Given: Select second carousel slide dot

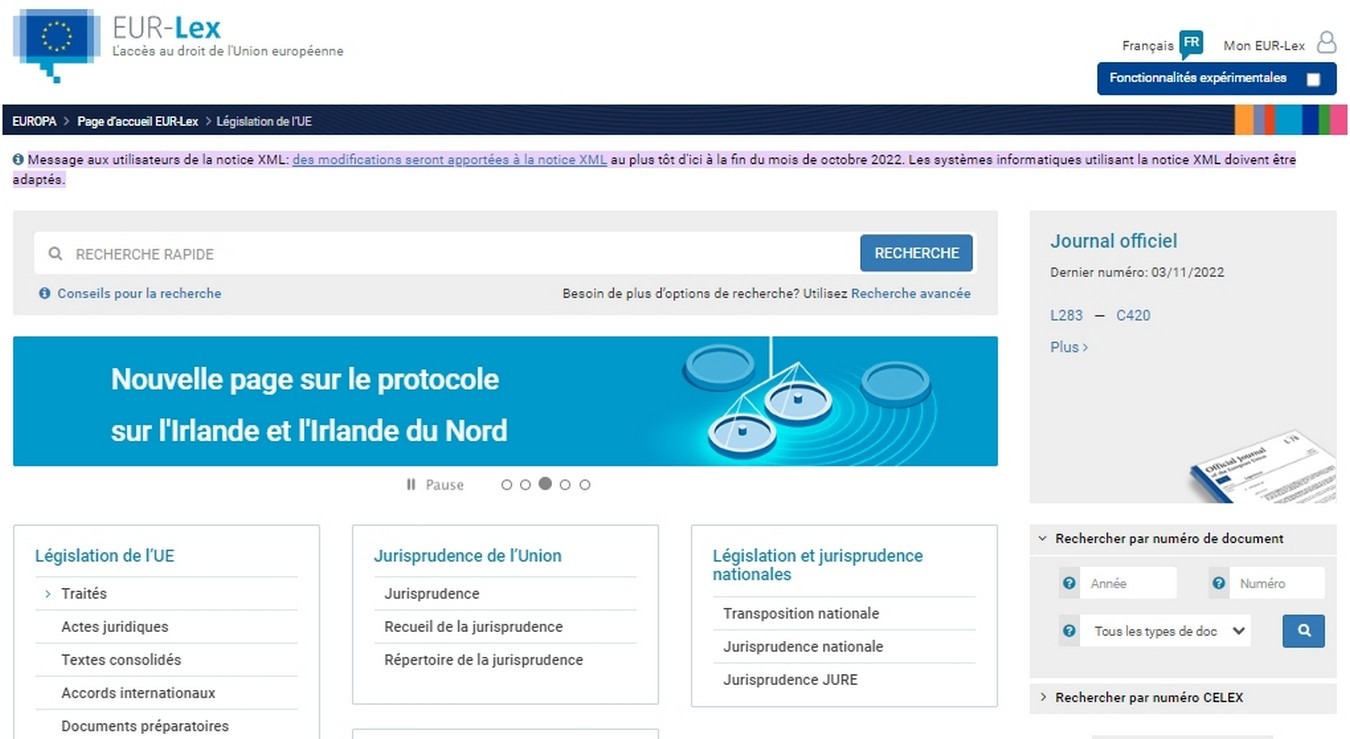Looking at the screenshot, I should (525, 485).
